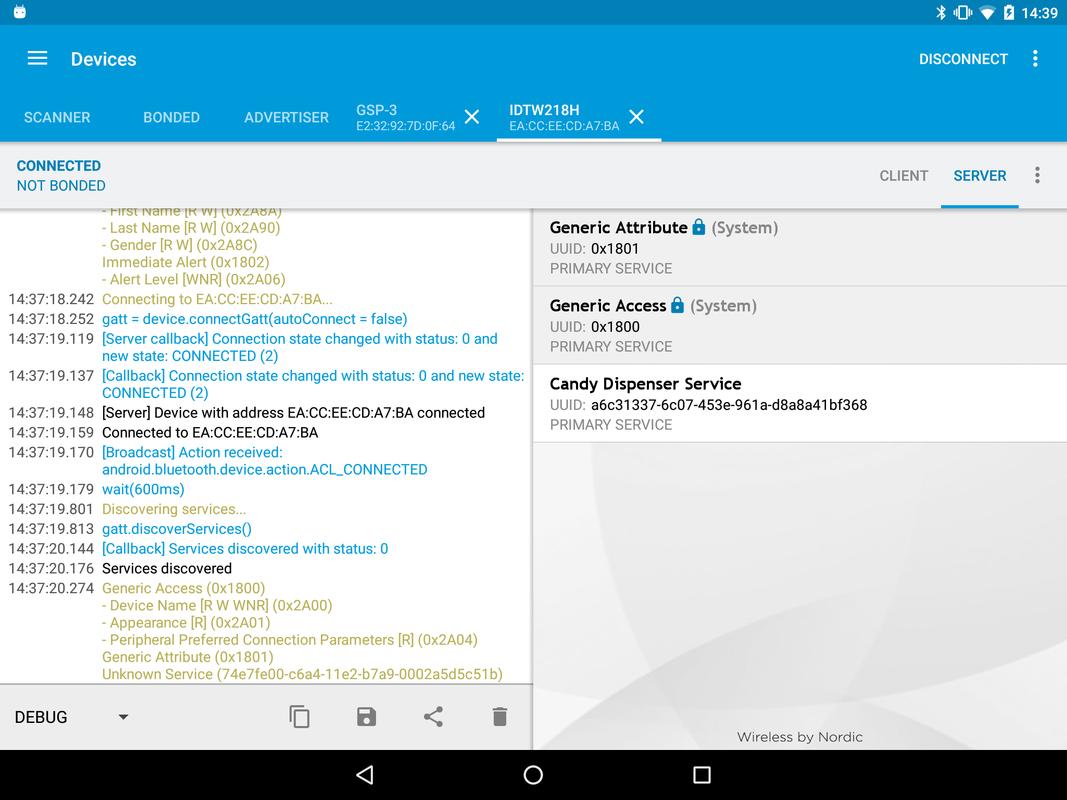Screen dimensions: 1067x800
Task: Open the navigation drawer hamburger icon
Action: (37, 58)
